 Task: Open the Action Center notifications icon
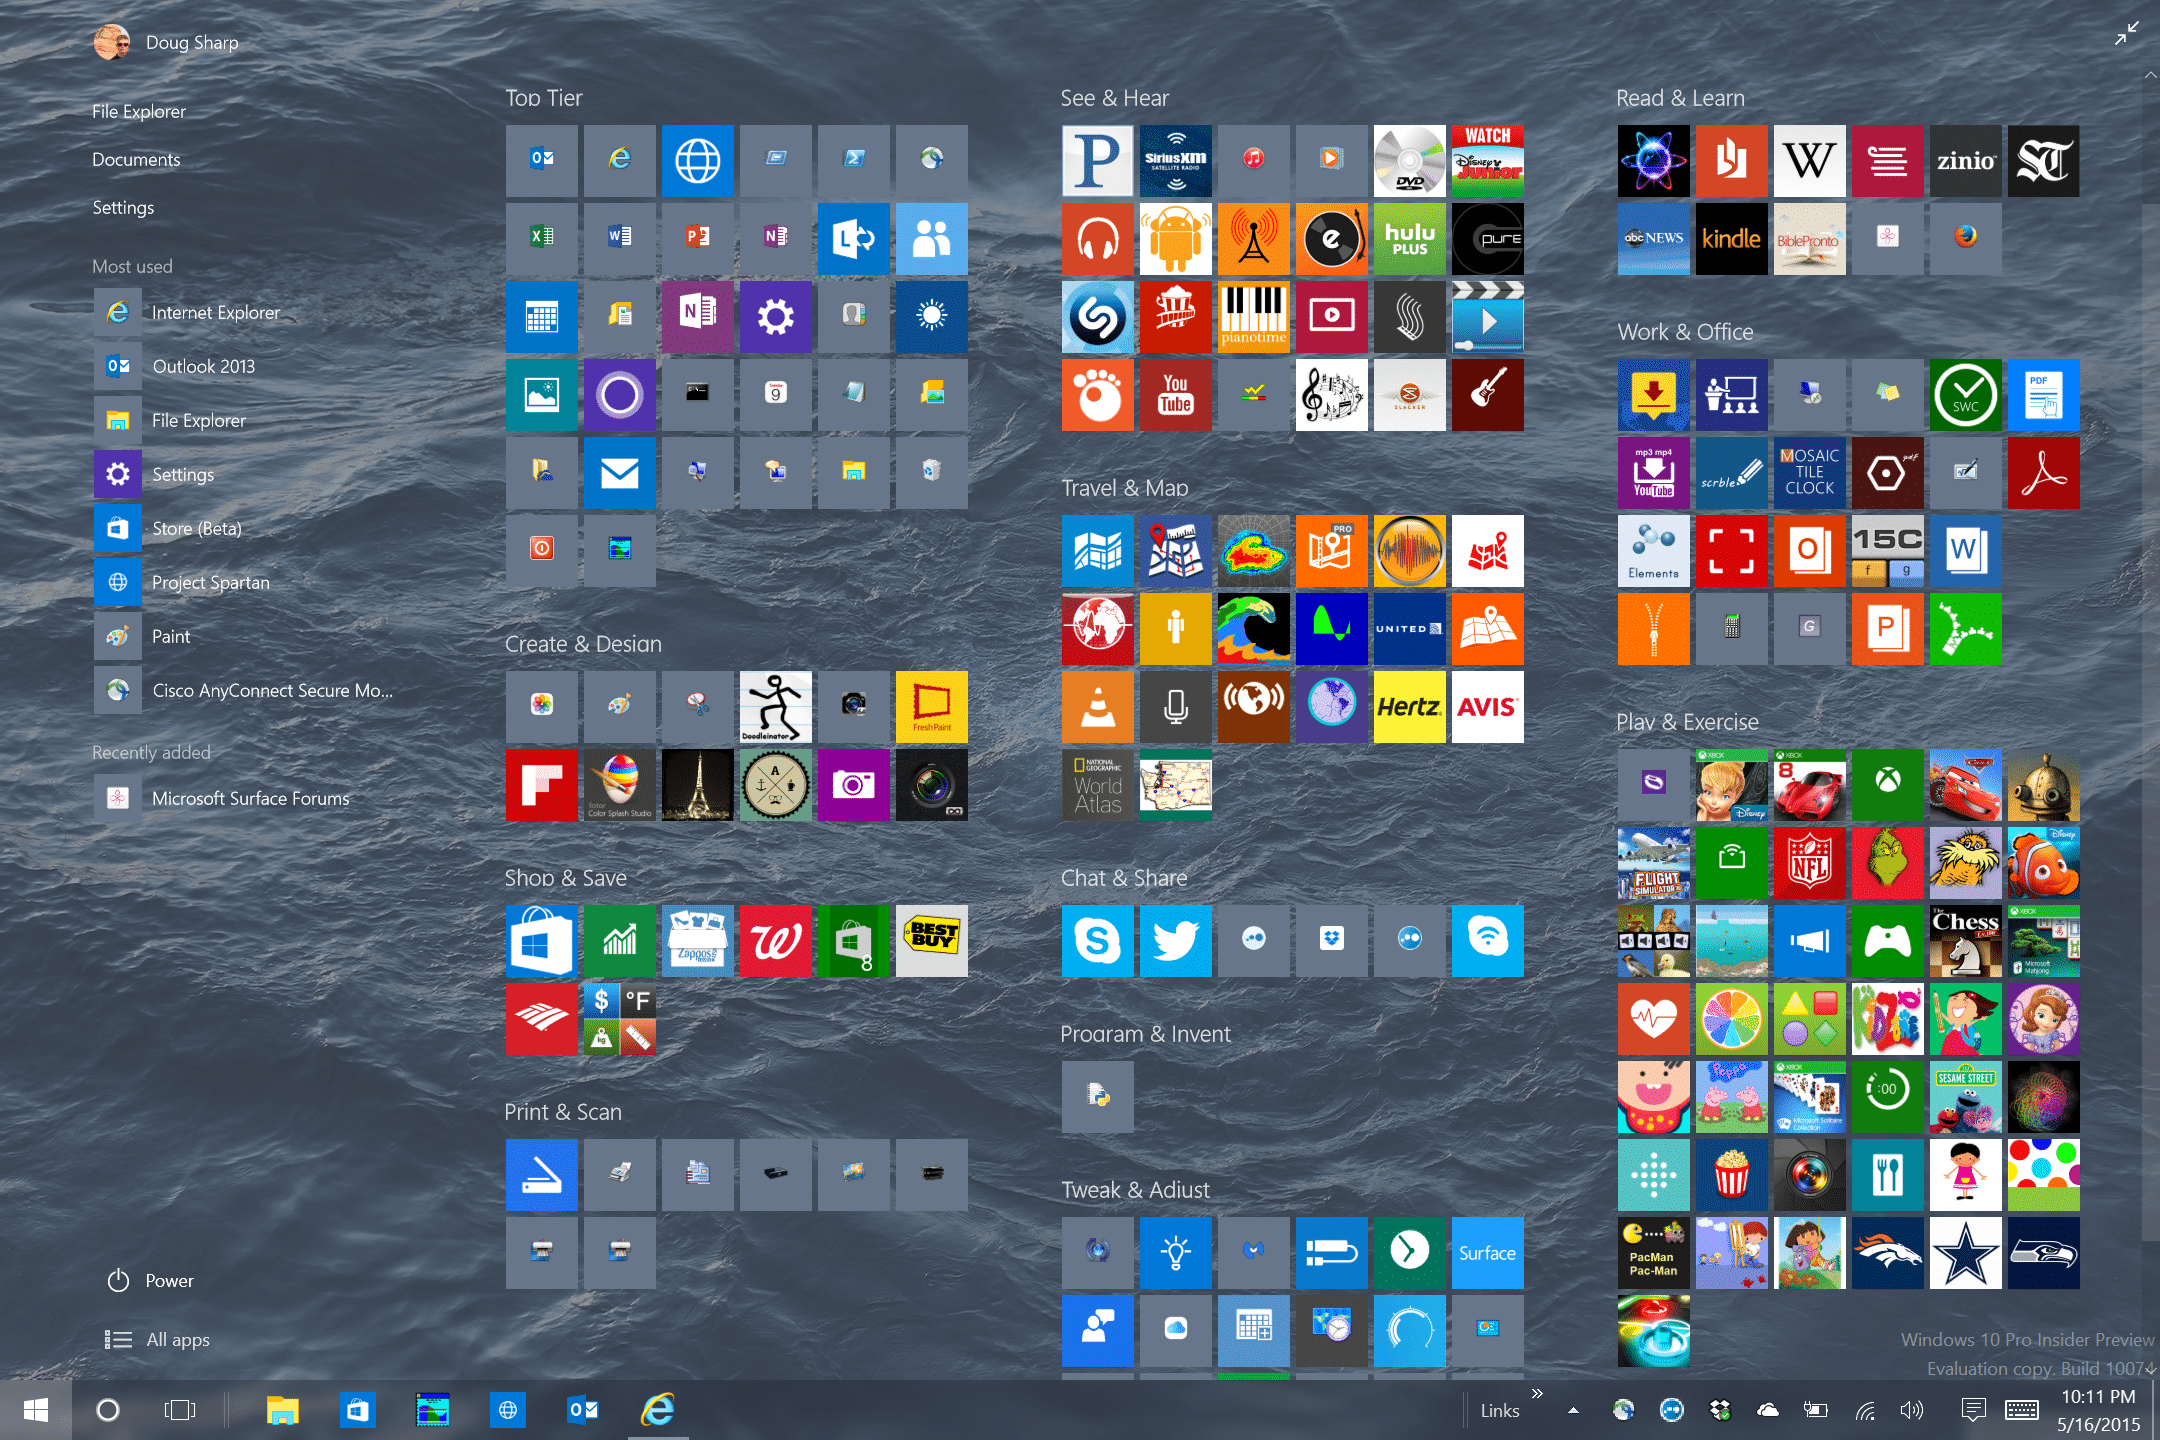coord(1973,1410)
